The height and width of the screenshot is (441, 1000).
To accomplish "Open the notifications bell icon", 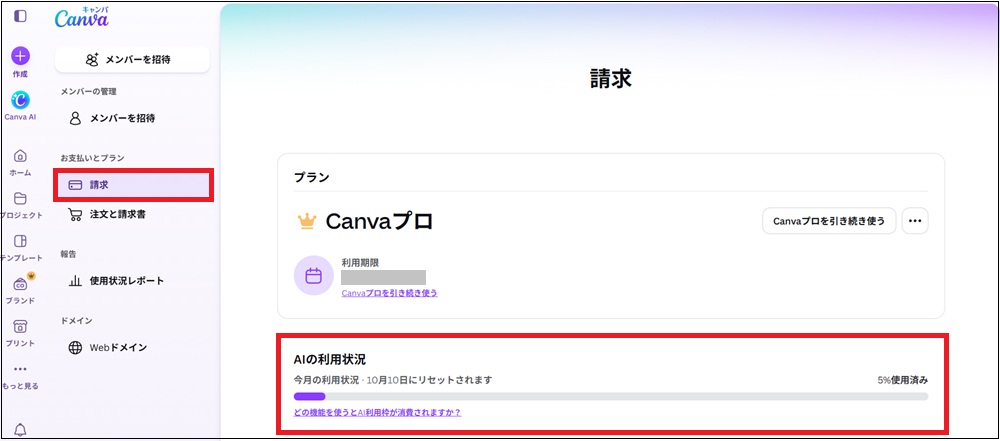I will (x=20, y=429).
